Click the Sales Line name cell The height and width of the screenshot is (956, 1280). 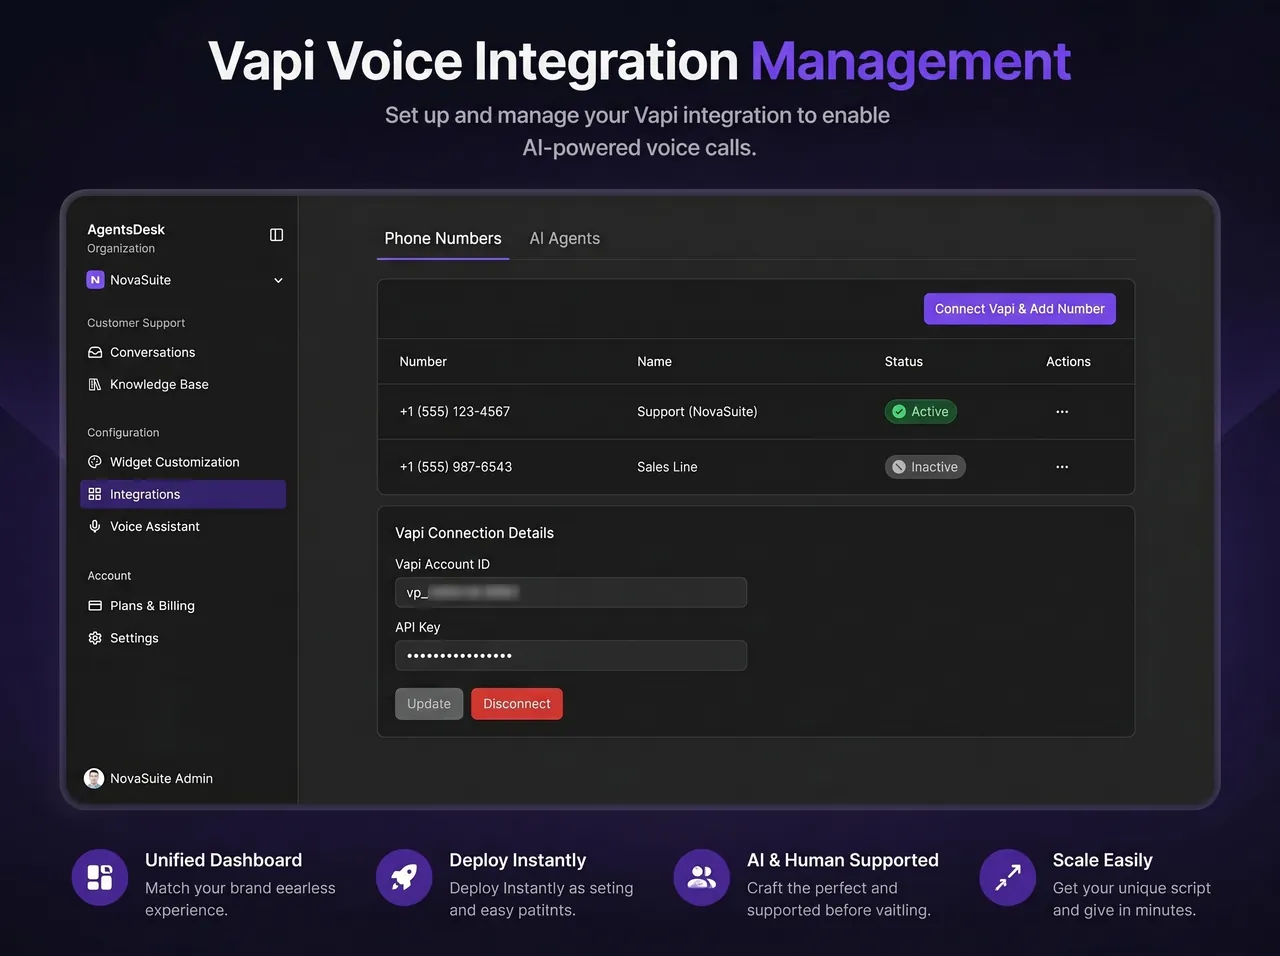[x=667, y=467]
